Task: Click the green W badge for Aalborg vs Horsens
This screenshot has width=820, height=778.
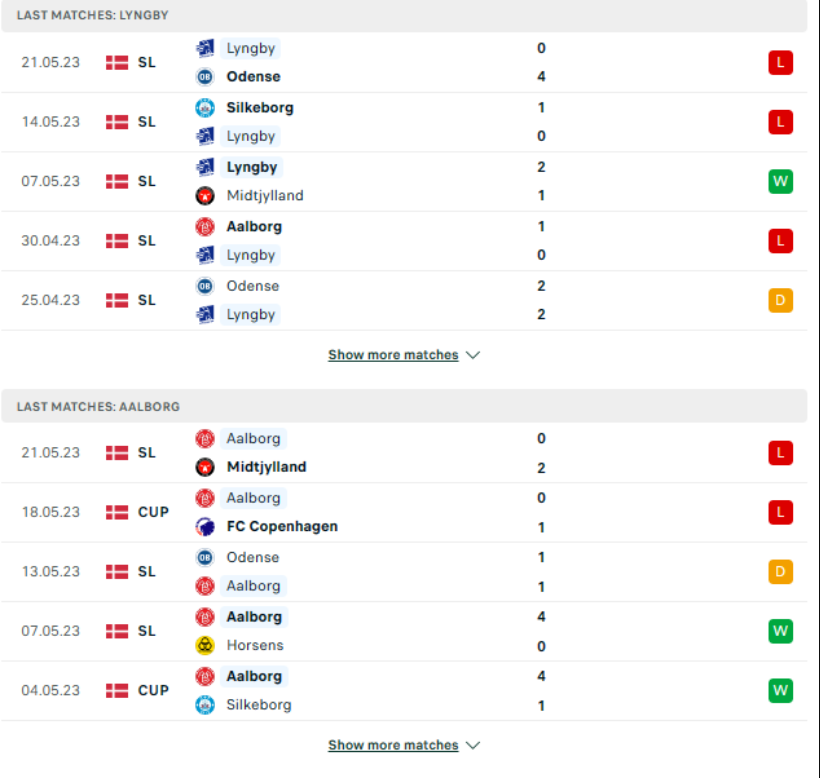Action: [780, 631]
